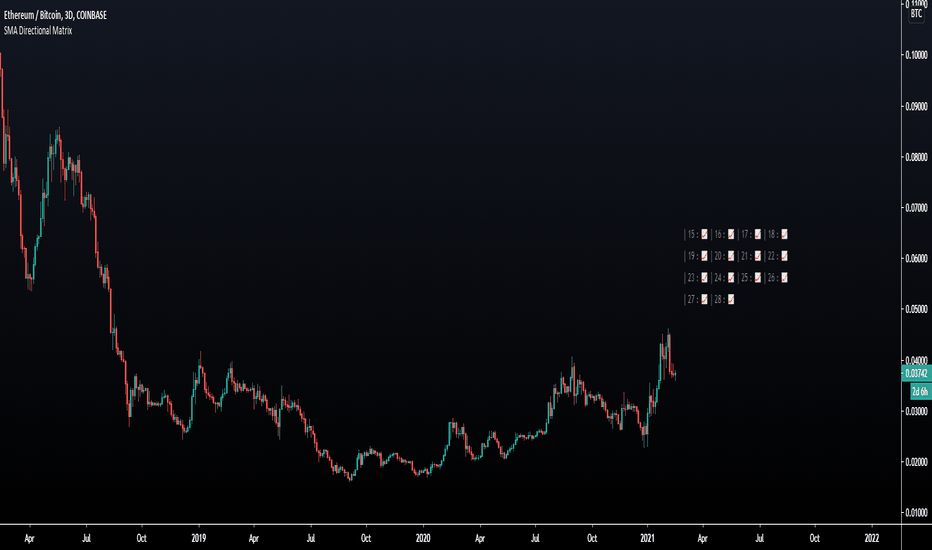This screenshot has width=932, height=550.
Task: Click the chart-up icon next to 19
Action: [x=704, y=256]
